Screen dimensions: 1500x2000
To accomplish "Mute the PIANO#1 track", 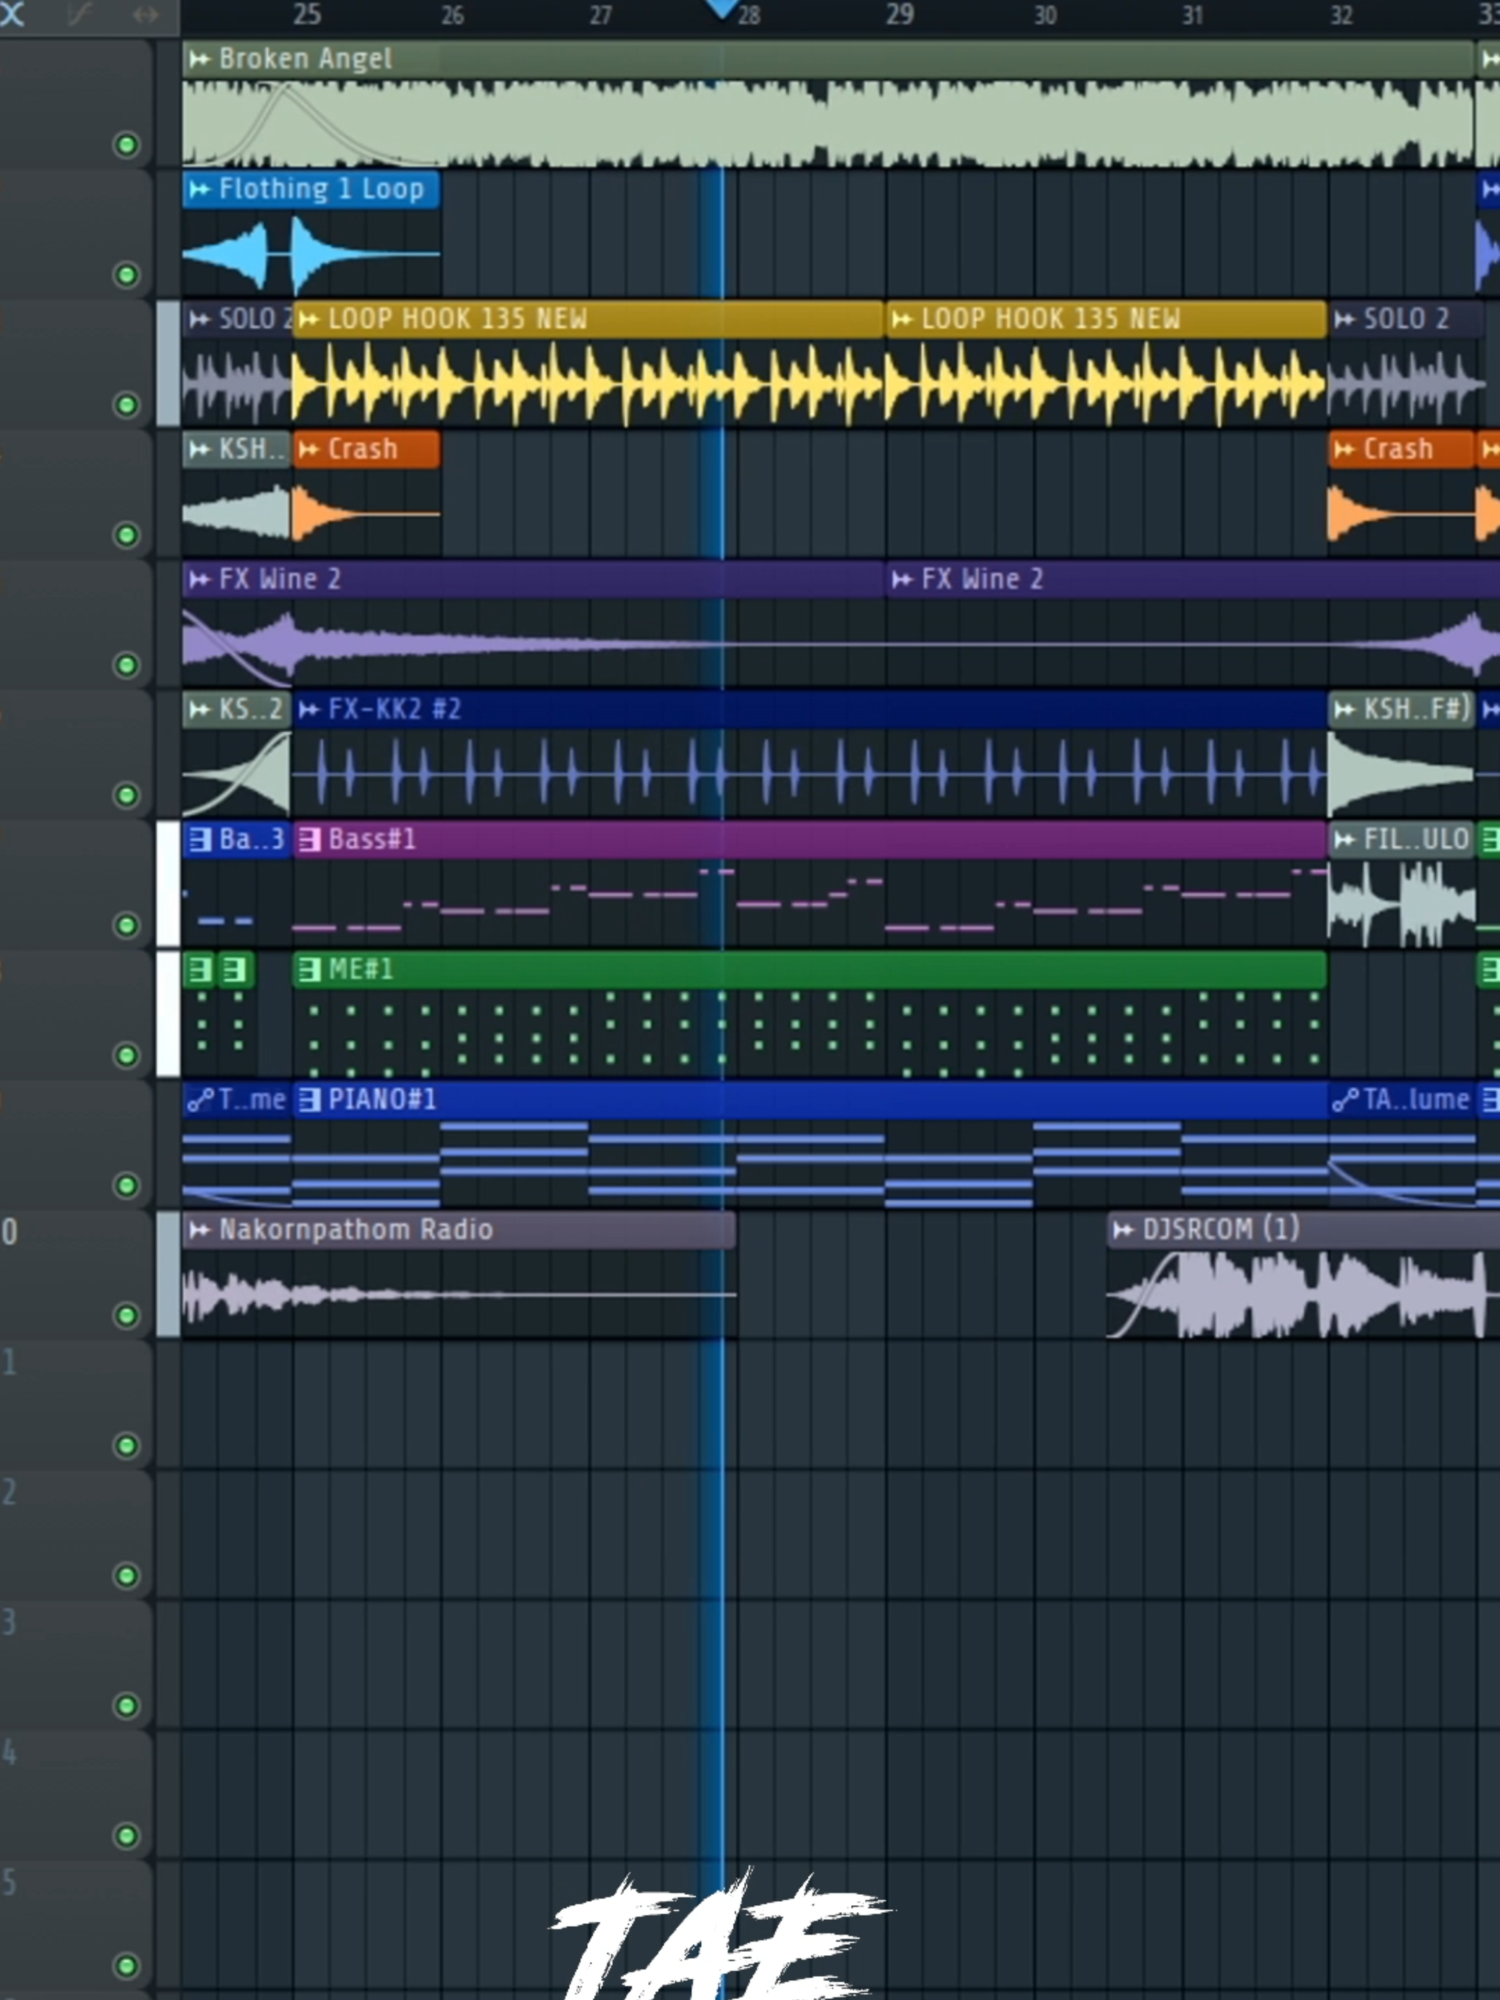I will (126, 1185).
